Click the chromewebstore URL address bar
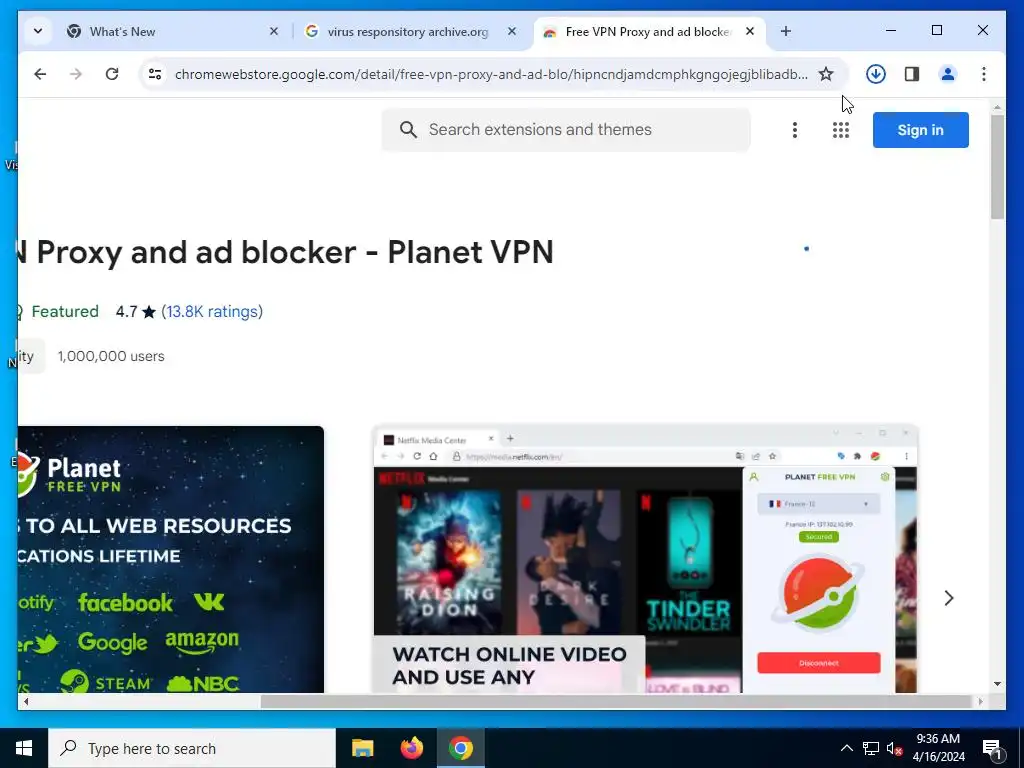Screen dimensions: 1024x768 point(491,74)
